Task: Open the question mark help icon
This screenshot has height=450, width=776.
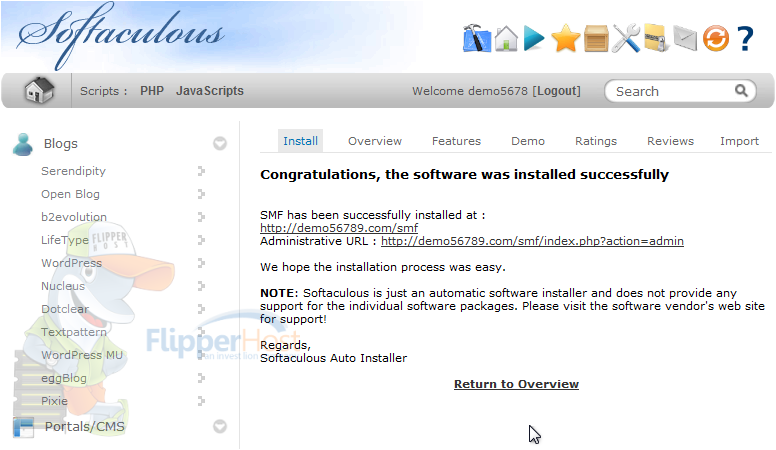Action: (x=745, y=39)
